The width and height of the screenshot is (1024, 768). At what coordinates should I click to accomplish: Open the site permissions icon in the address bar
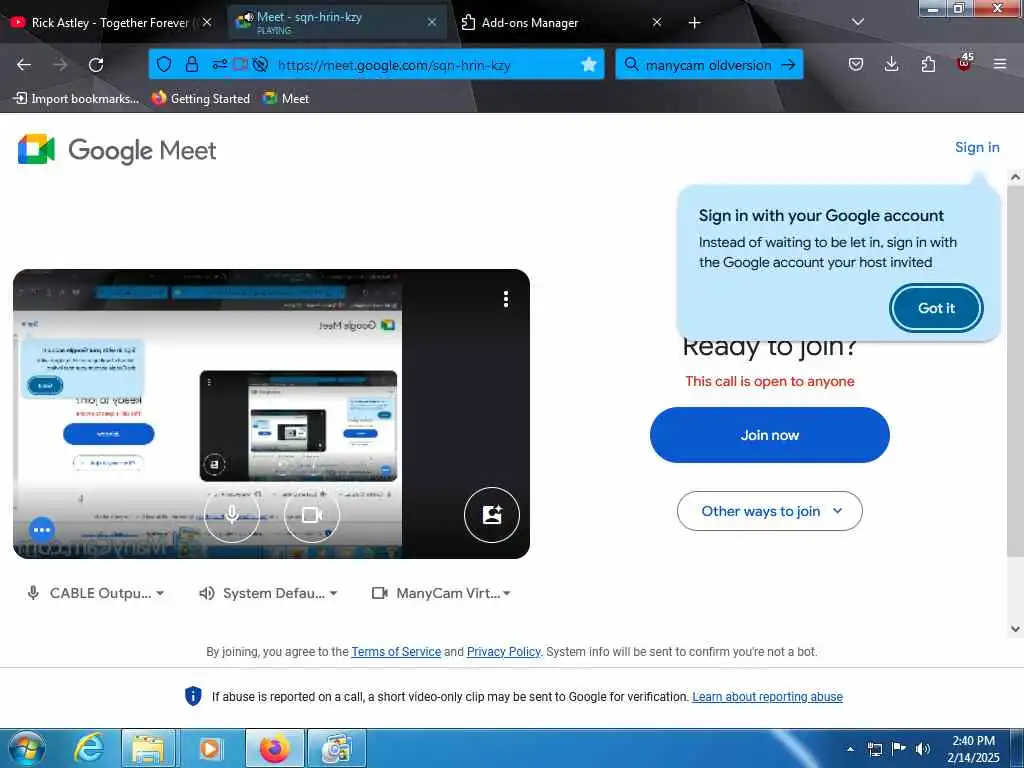pyautogui.click(x=219, y=64)
